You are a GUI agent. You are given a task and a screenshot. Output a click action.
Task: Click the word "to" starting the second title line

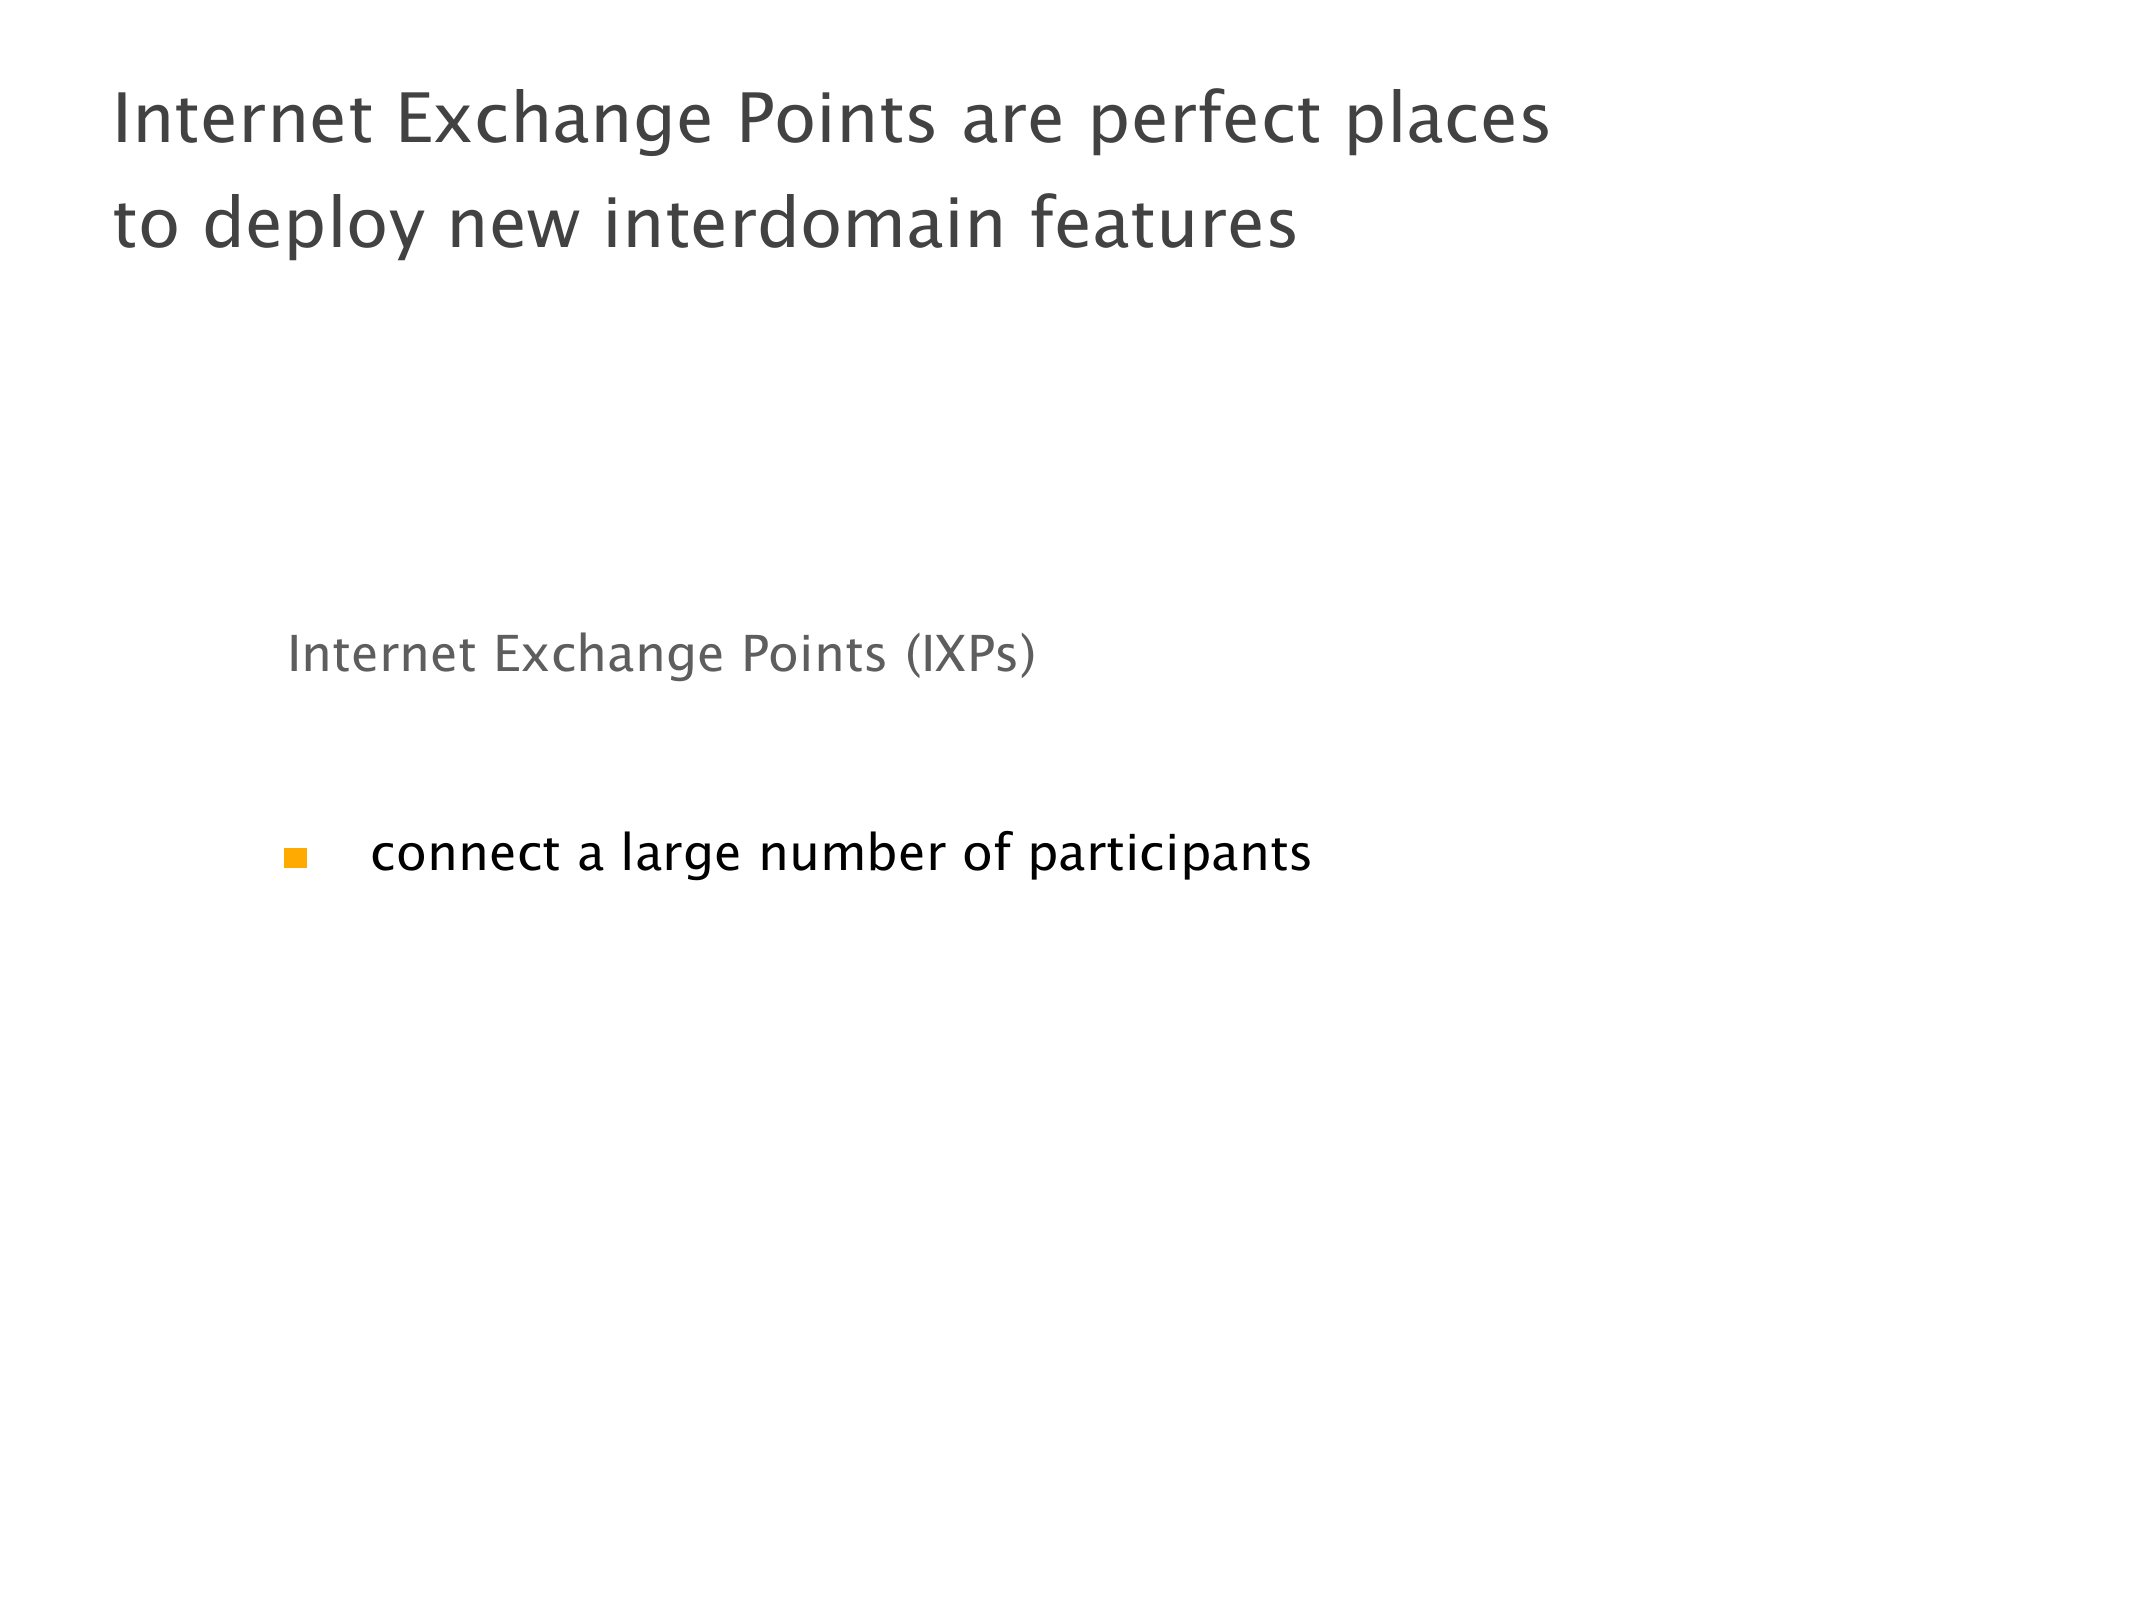pyautogui.click(x=146, y=224)
